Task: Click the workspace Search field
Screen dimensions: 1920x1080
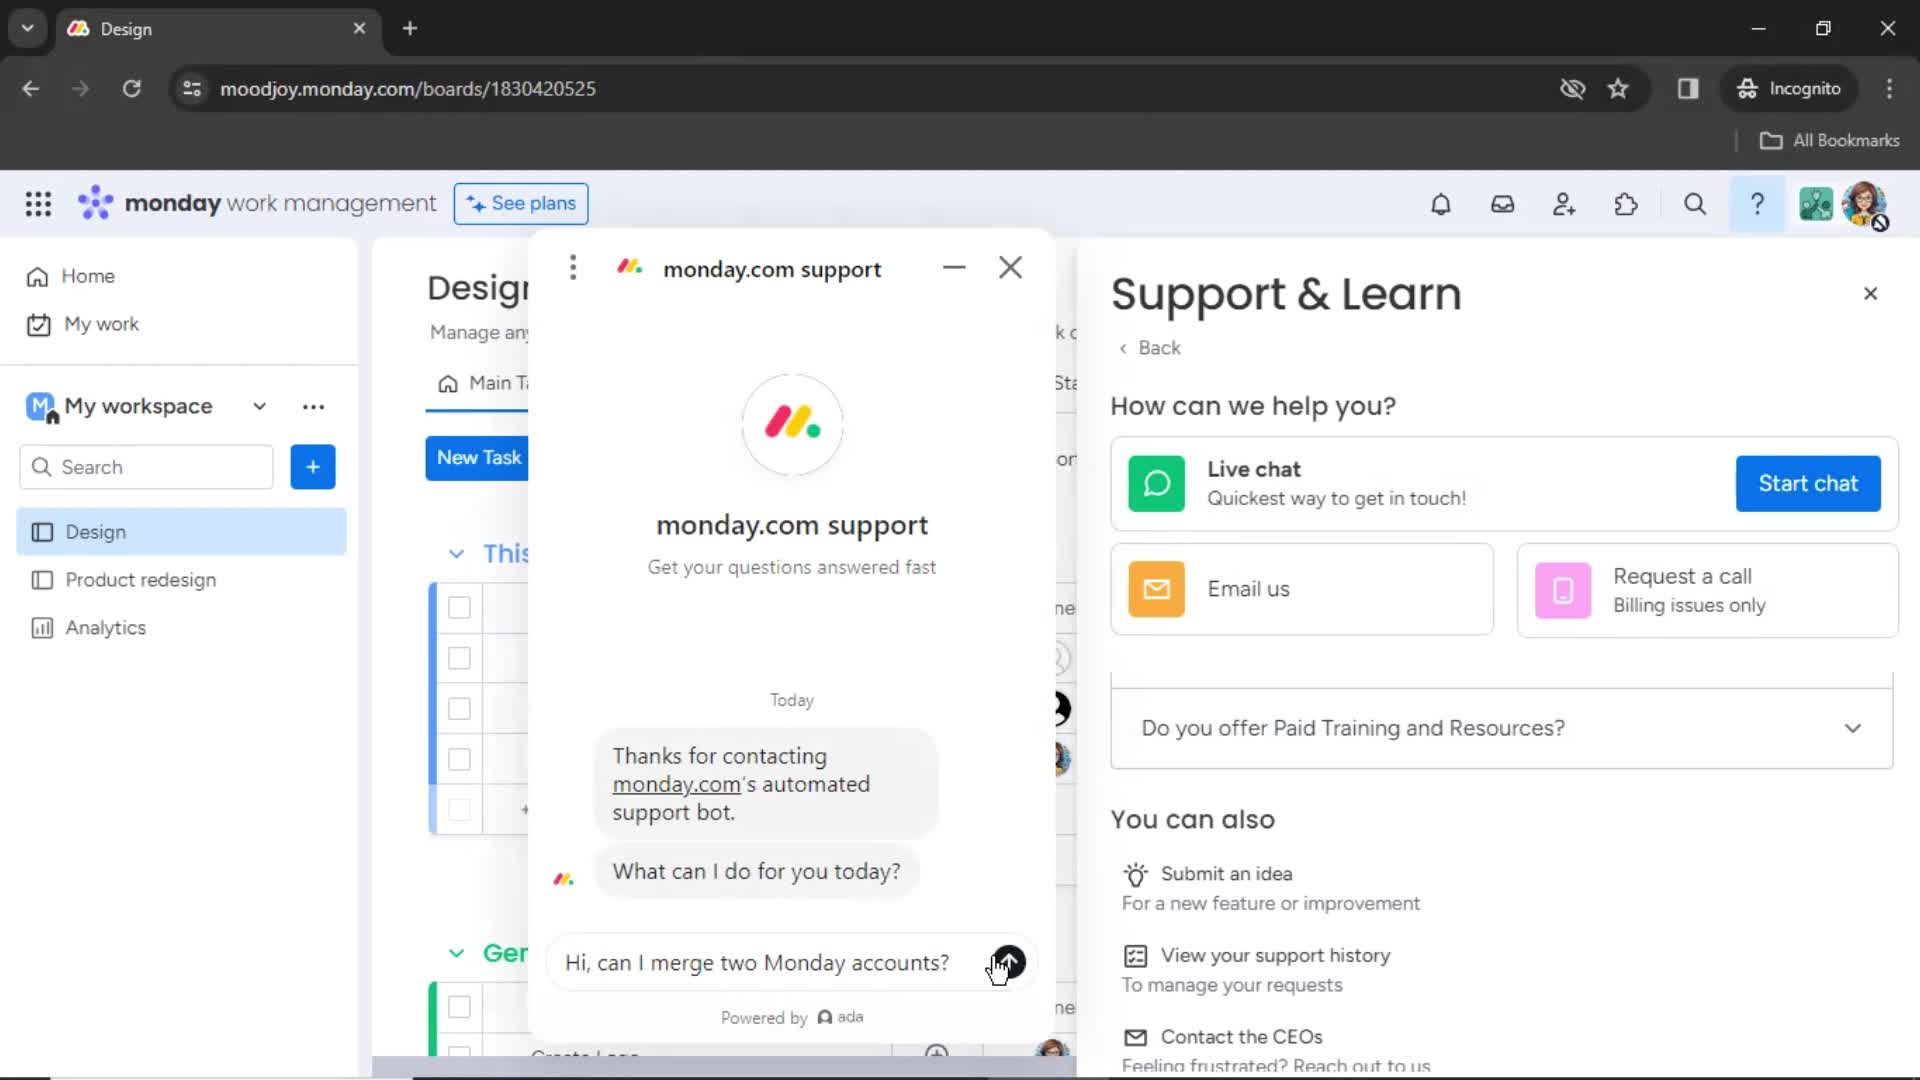Action: 146,467
